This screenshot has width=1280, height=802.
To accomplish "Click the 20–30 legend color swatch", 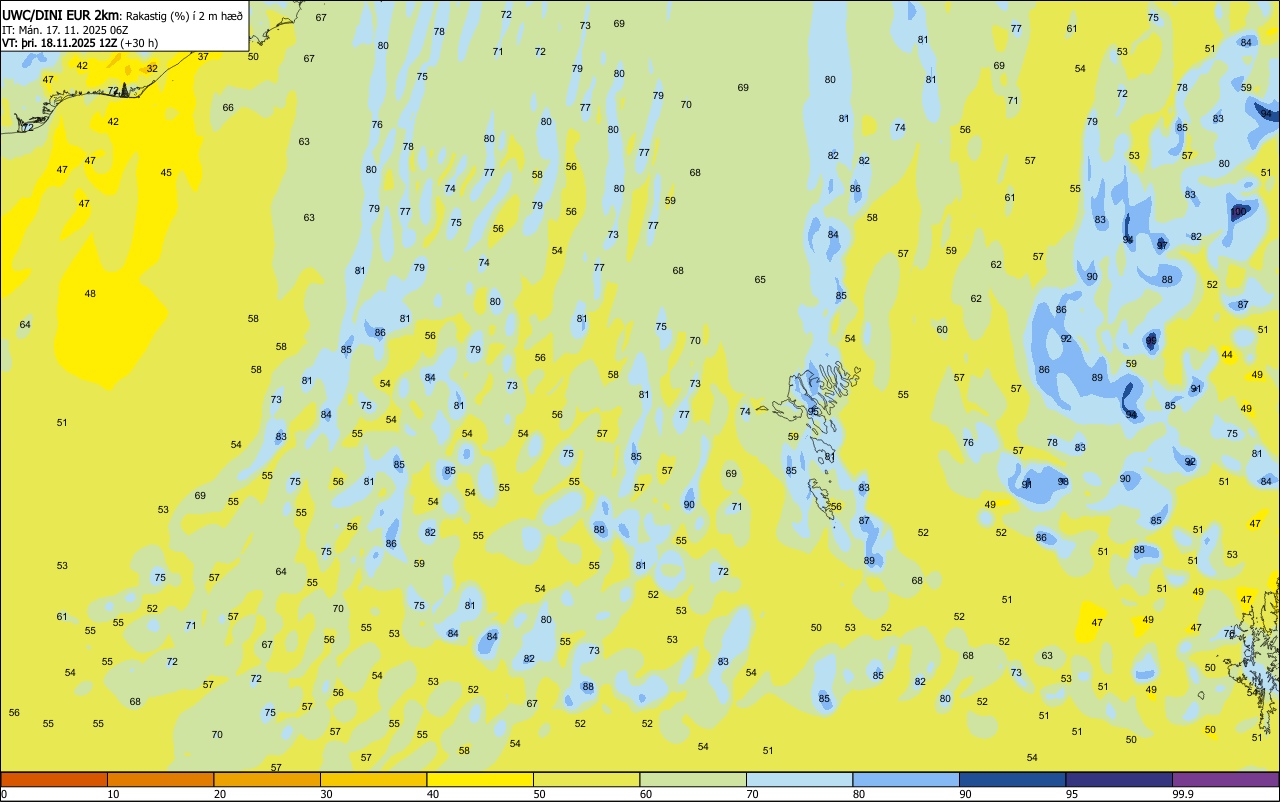I will pos(267,779).
